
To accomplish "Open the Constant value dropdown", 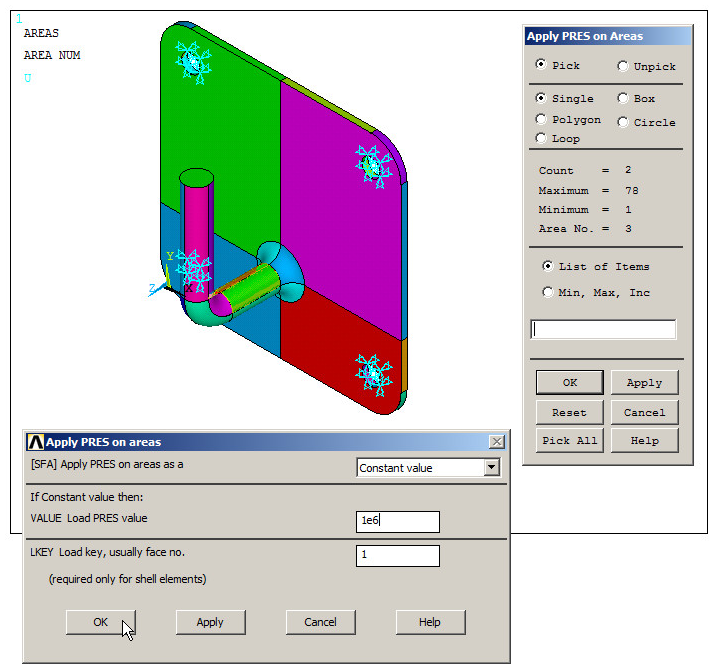I will pos(491,467).
